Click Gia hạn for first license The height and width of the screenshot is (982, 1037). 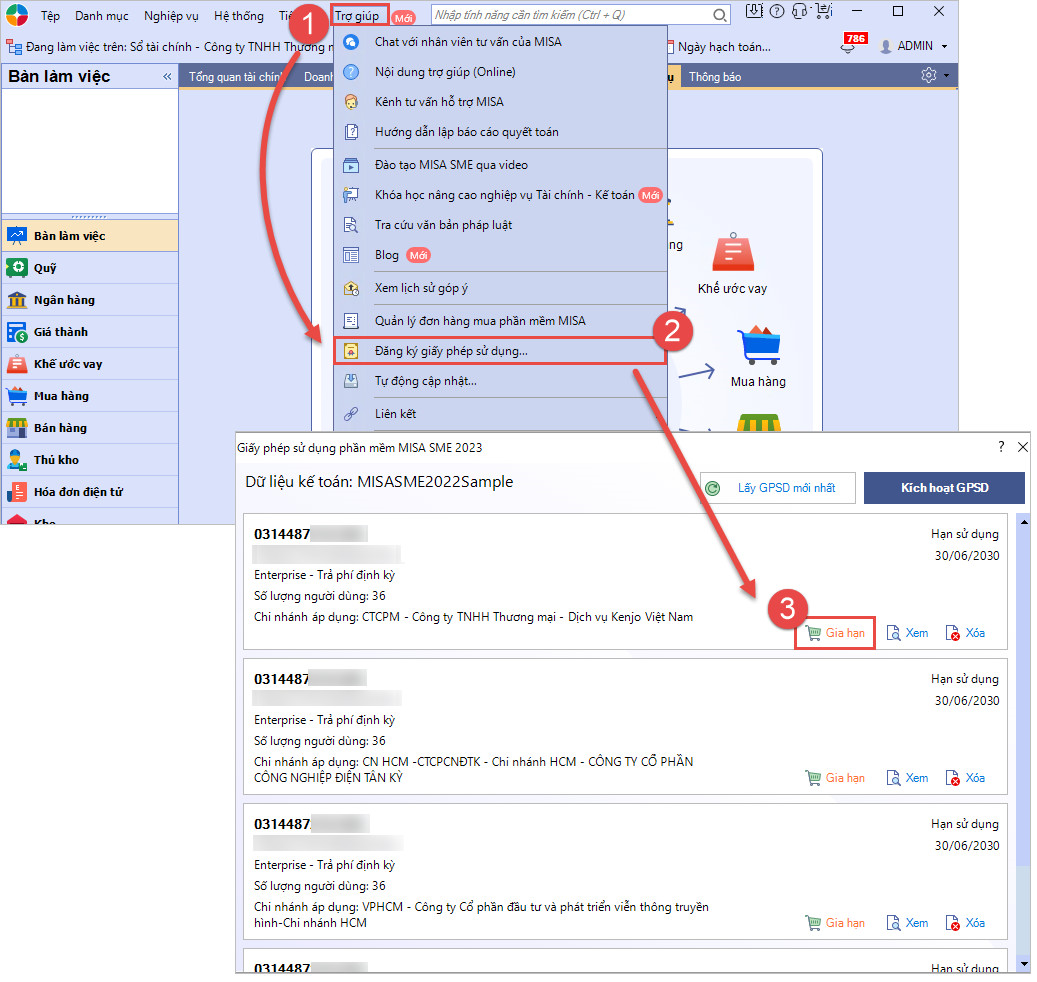coord(835,633)
